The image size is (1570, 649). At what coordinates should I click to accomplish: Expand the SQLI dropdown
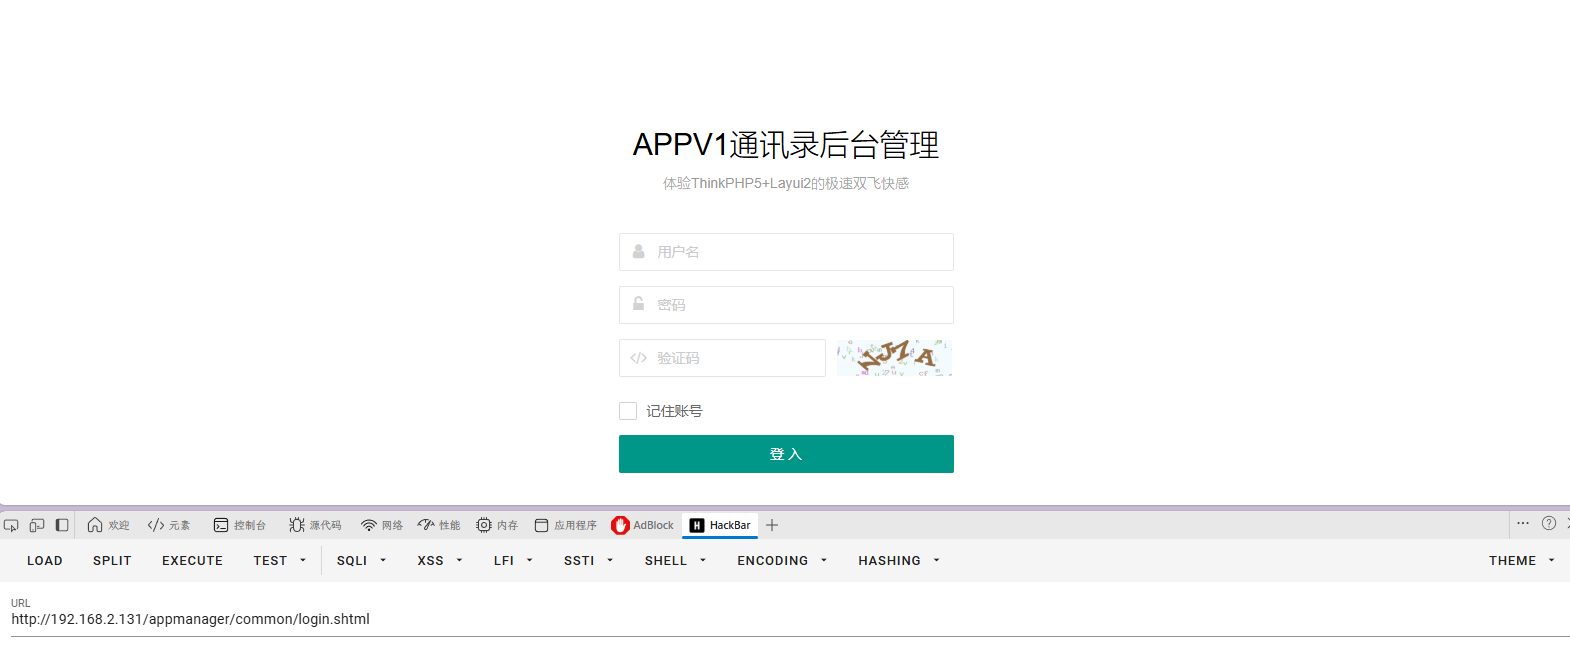coord(361,561)
